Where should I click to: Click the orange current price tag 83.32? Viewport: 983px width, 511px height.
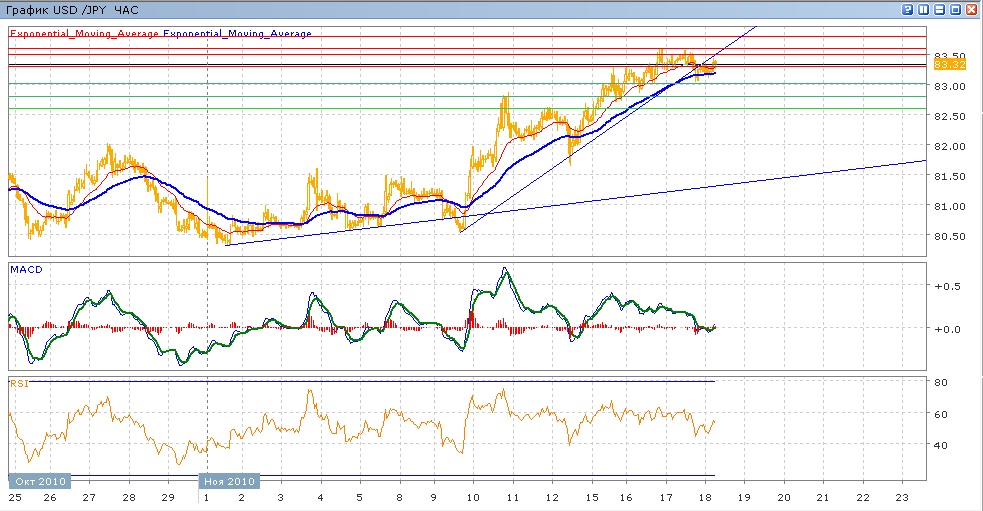tap(948, 64)
